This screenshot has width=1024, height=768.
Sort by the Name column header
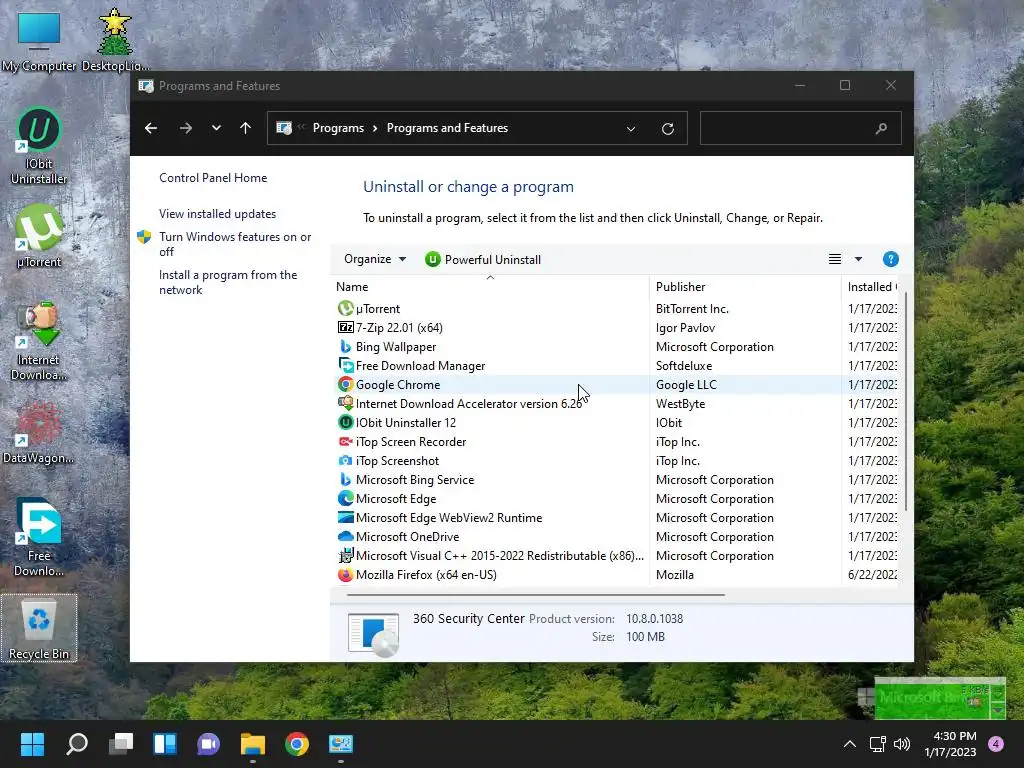[490, 287]
